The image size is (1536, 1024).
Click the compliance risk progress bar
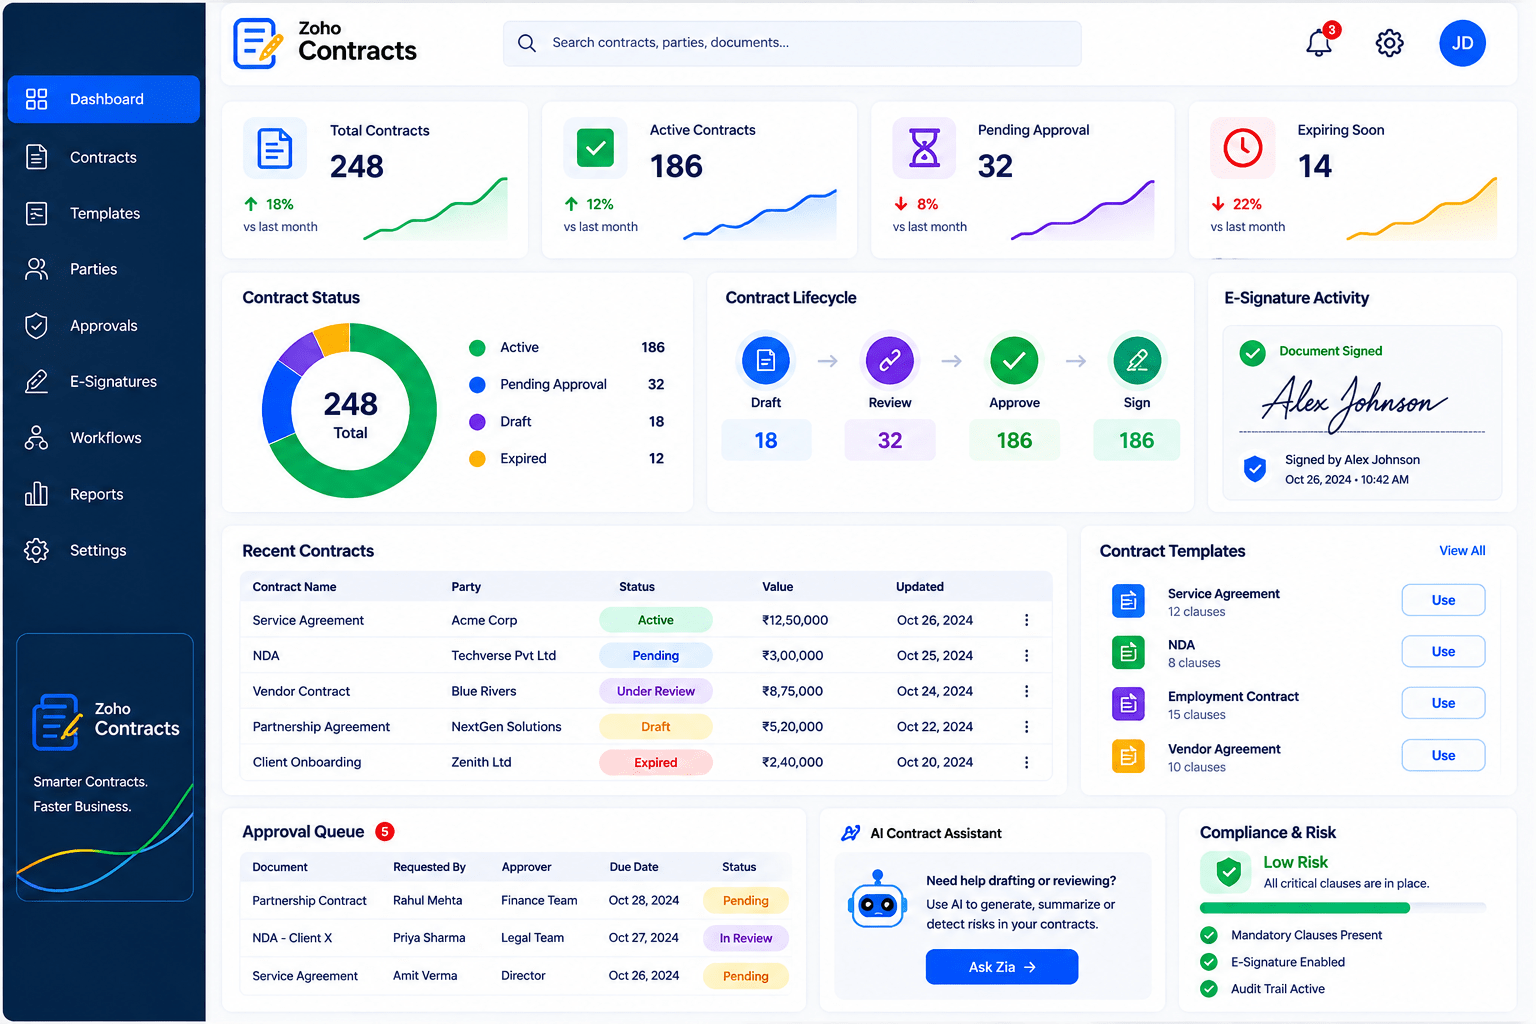1343,908
